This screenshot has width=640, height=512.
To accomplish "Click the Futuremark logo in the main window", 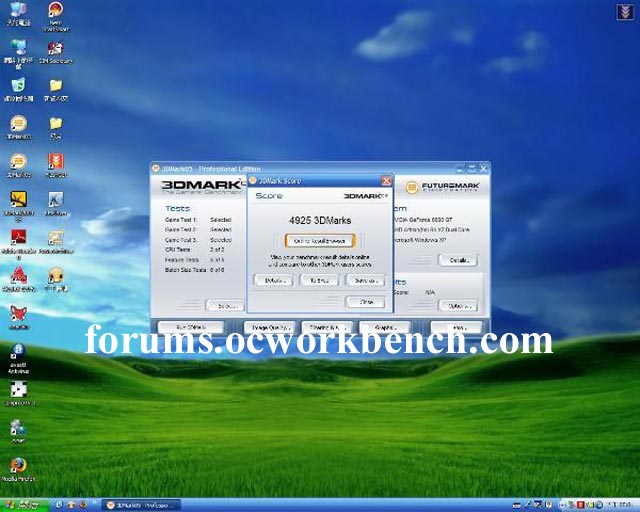I will [x=442, y=187].
